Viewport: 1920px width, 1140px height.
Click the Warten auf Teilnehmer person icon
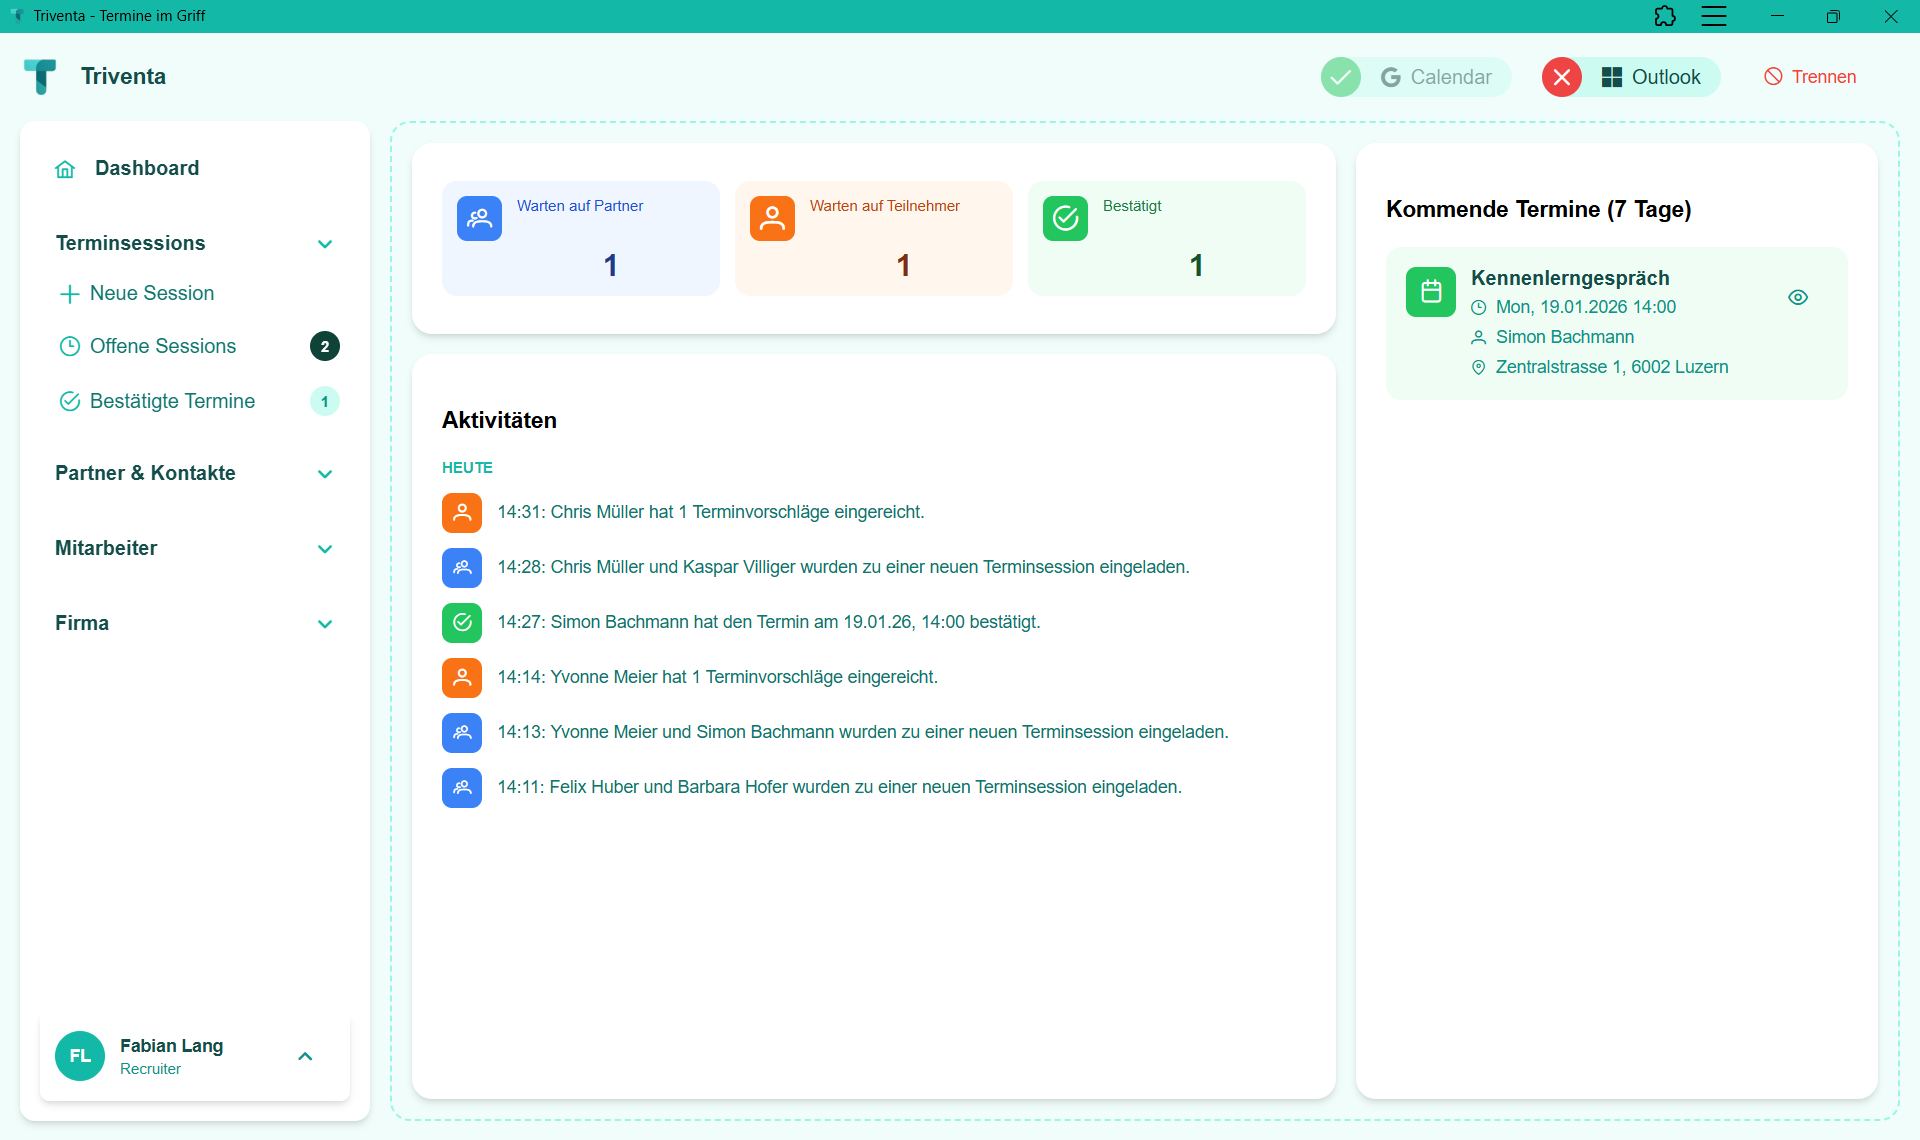tap(772, 218)
